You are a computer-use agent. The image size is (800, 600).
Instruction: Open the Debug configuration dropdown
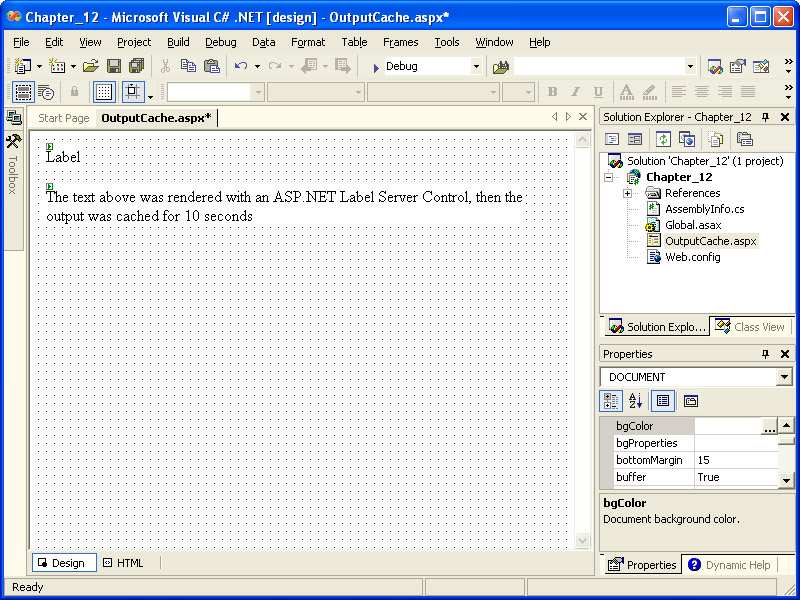(476, 67)
